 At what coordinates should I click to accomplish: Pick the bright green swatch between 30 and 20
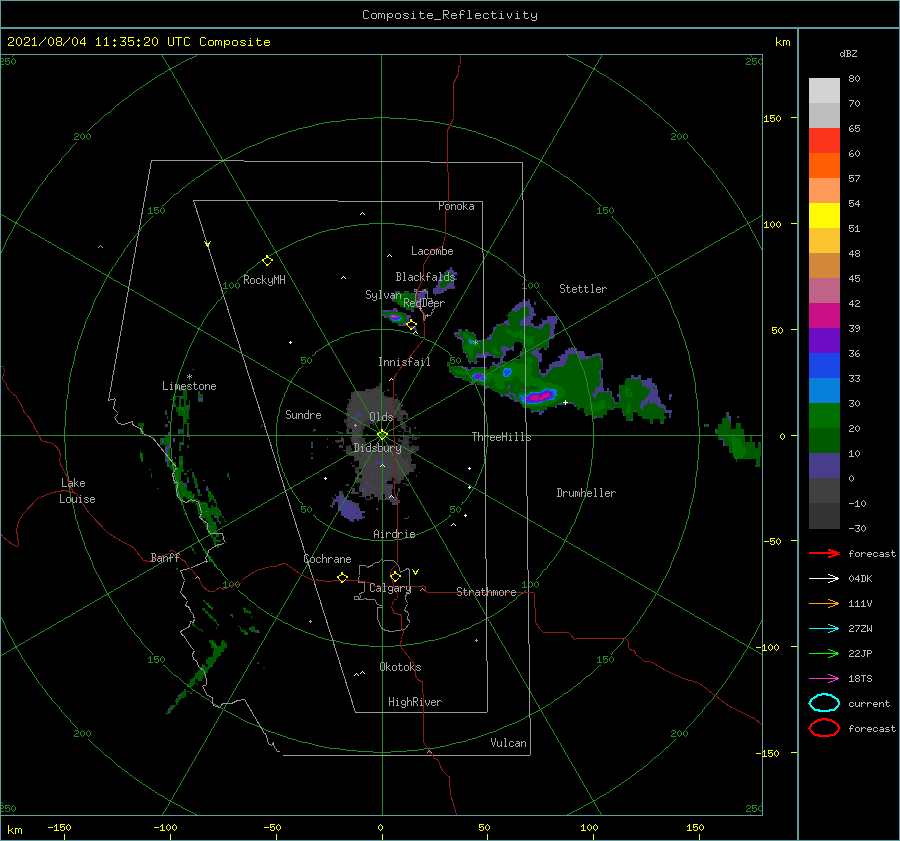point(824,416)
